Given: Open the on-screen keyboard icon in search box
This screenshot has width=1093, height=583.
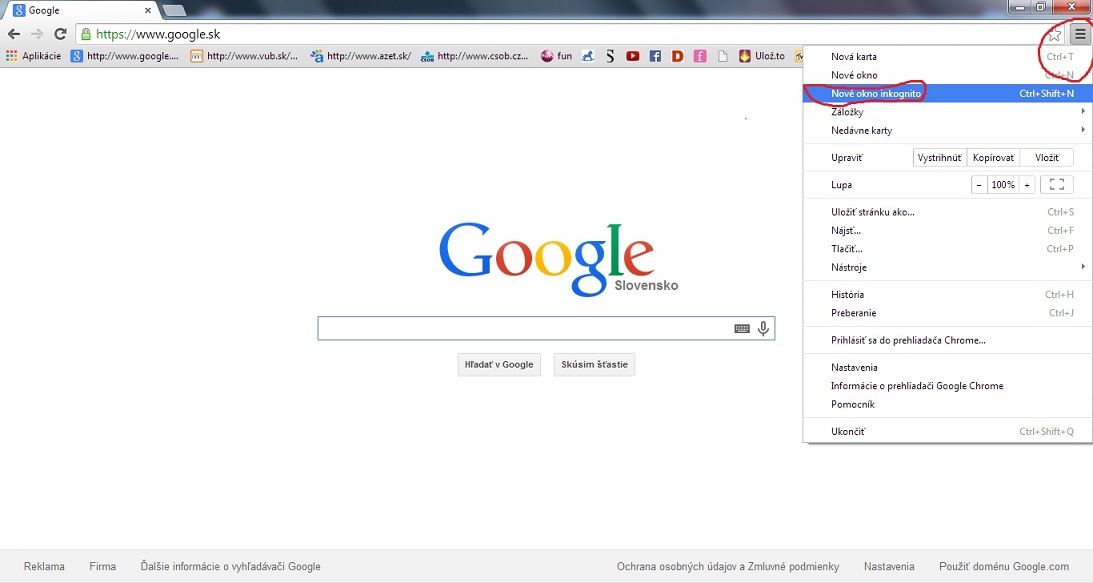Looking at the screenshot, I should (742, 328).
